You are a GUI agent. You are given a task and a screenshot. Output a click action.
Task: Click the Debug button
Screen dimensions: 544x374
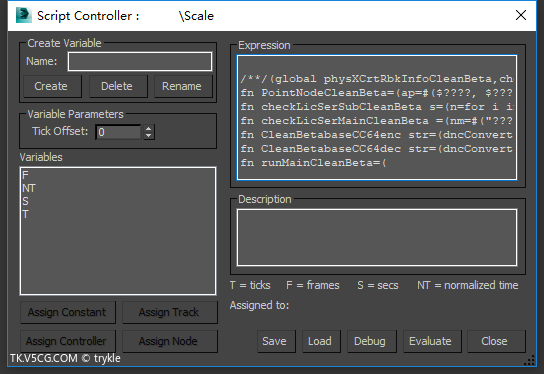(x=371, y=341)
